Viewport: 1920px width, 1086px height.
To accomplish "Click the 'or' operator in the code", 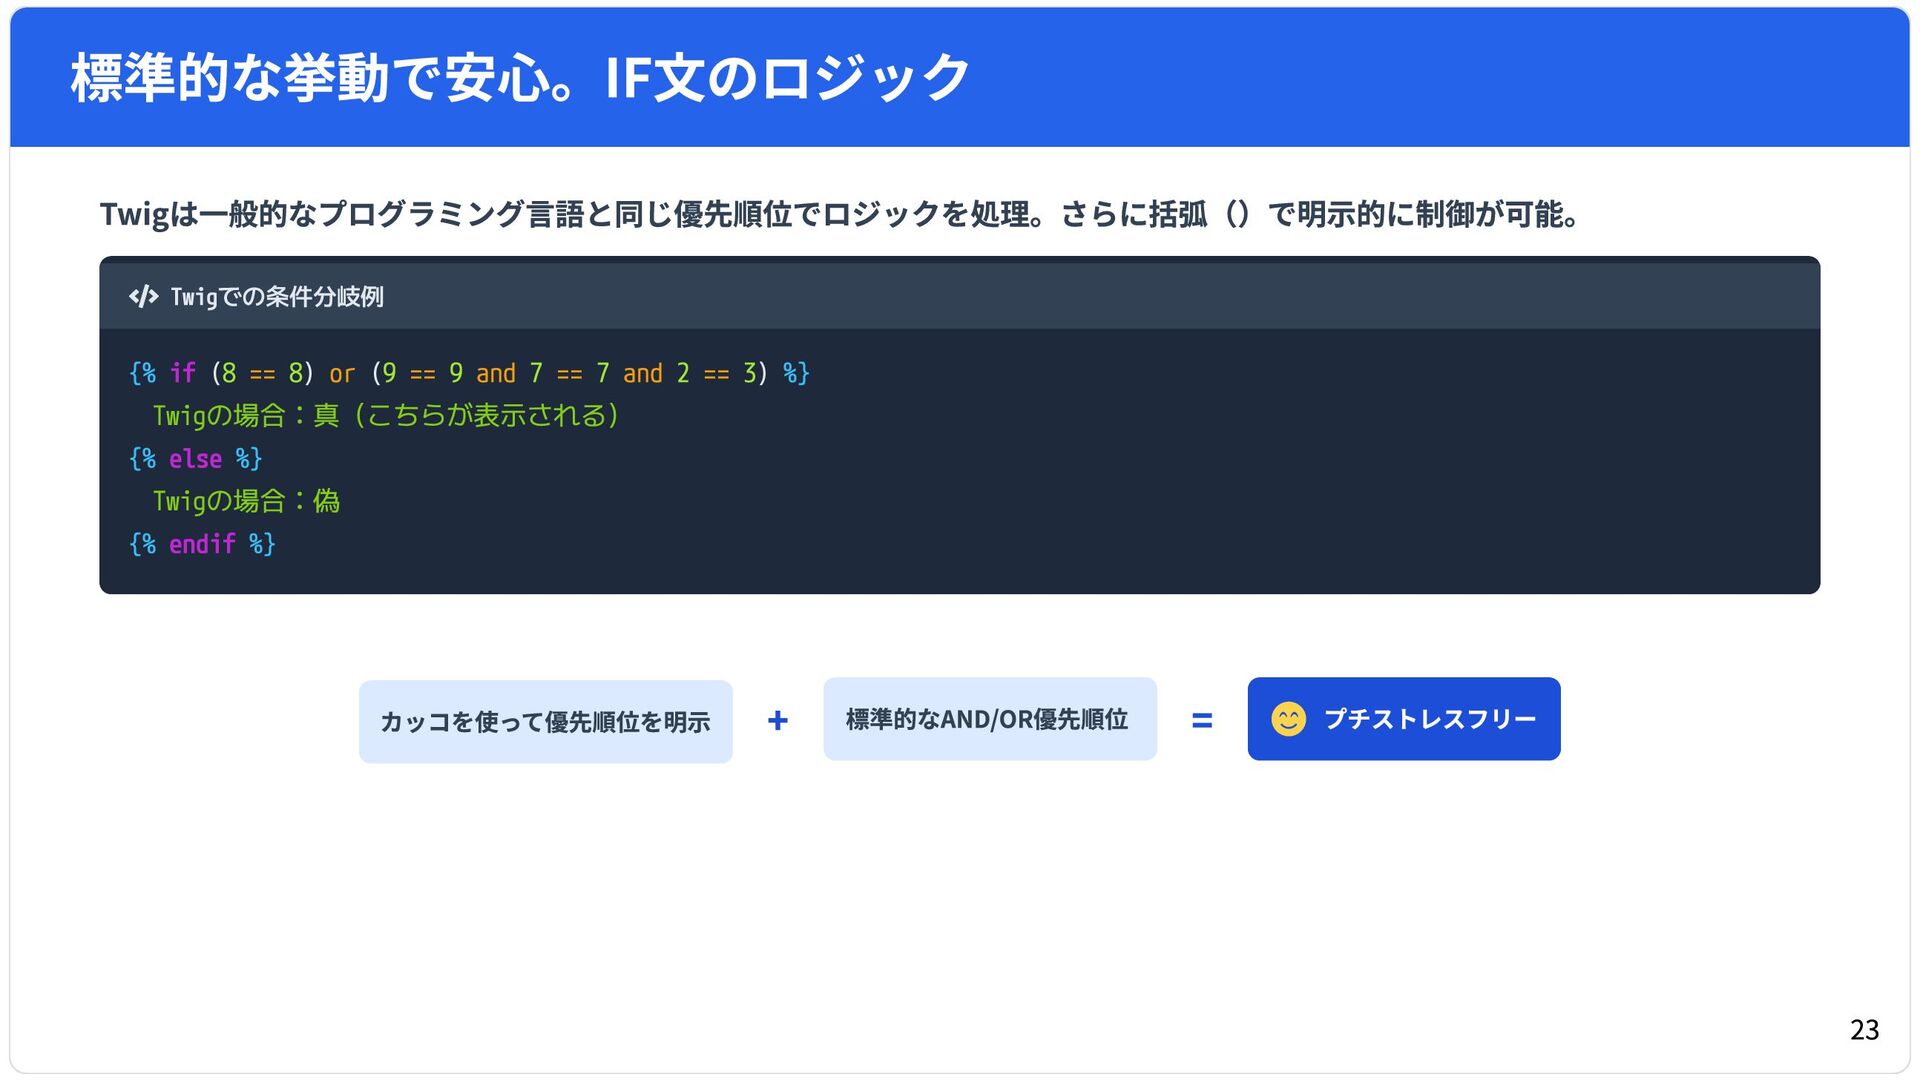I will click(x=342, y=374).
